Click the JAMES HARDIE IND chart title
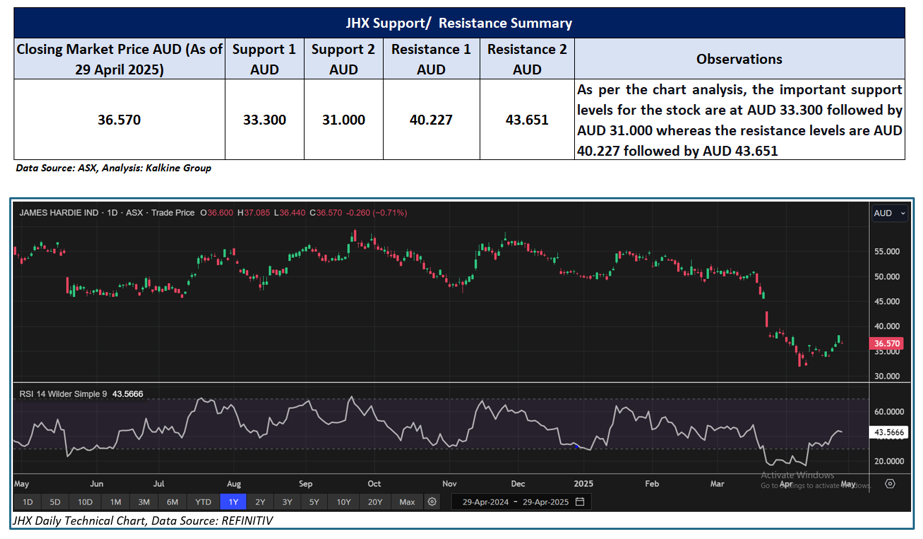The image size is (923, 539). pyautogui.click(x=59, y=212)
